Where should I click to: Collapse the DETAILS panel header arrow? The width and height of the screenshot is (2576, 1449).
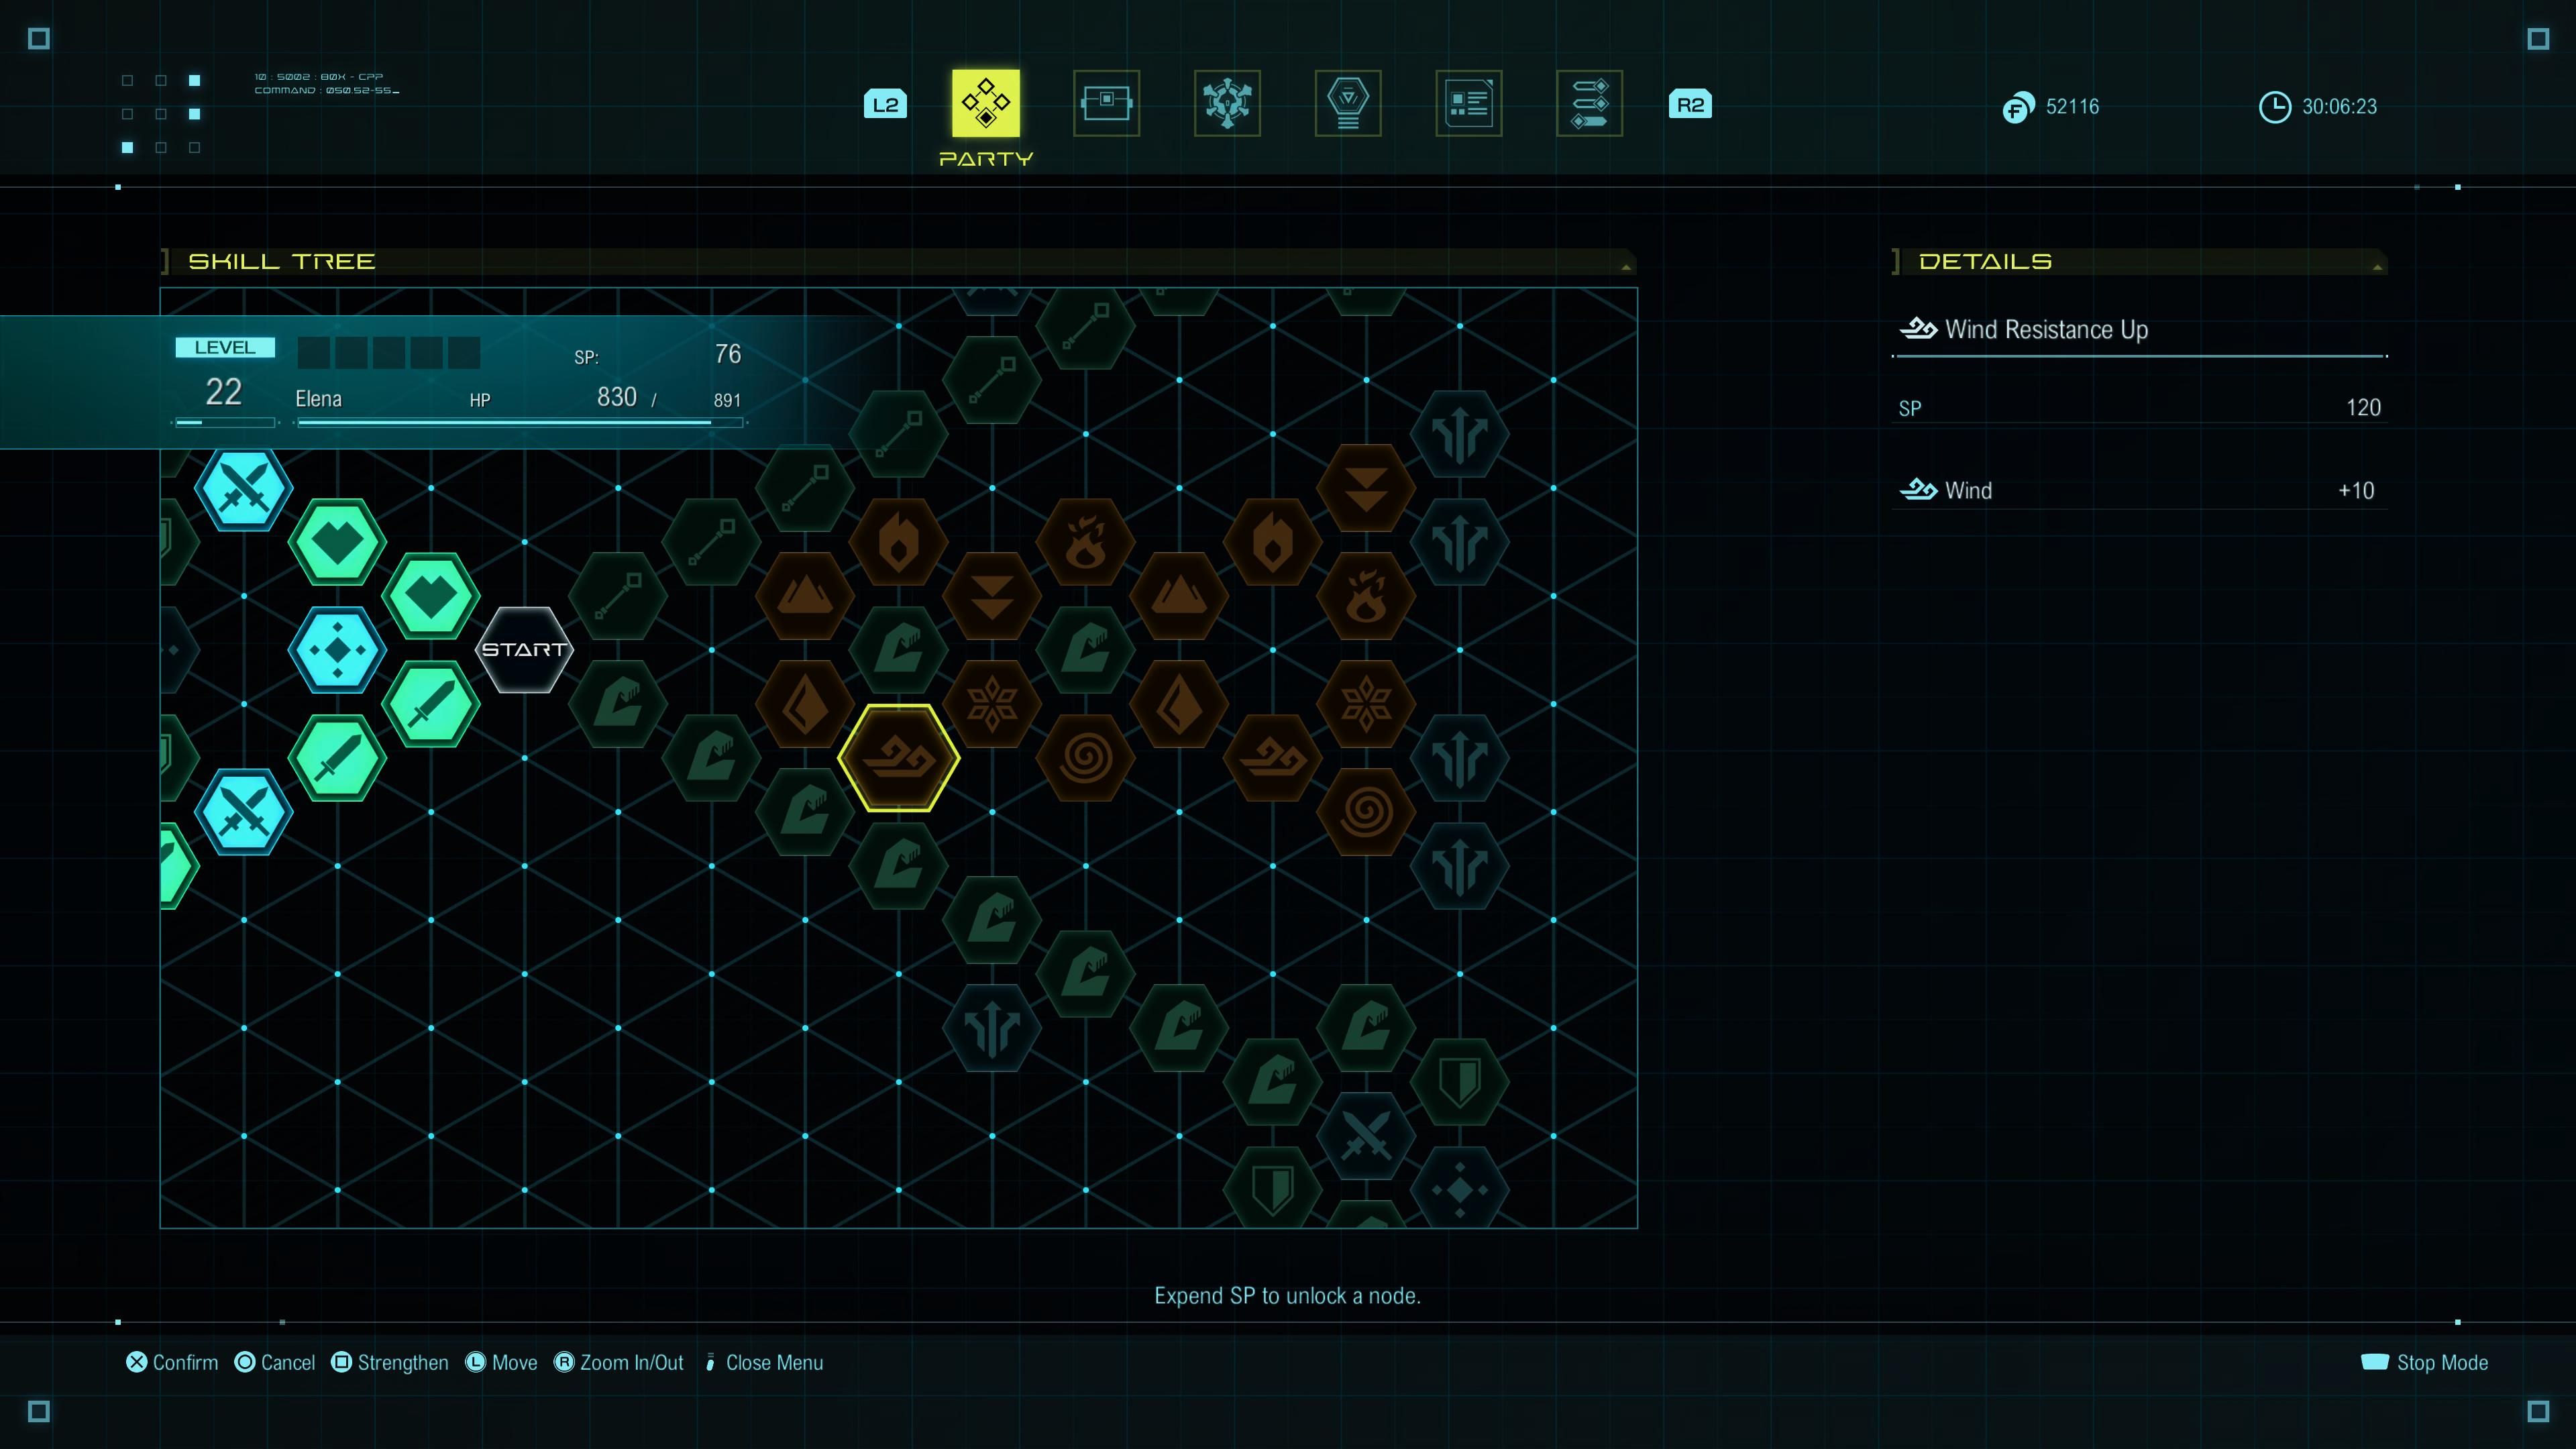(x=2377, y=266)
